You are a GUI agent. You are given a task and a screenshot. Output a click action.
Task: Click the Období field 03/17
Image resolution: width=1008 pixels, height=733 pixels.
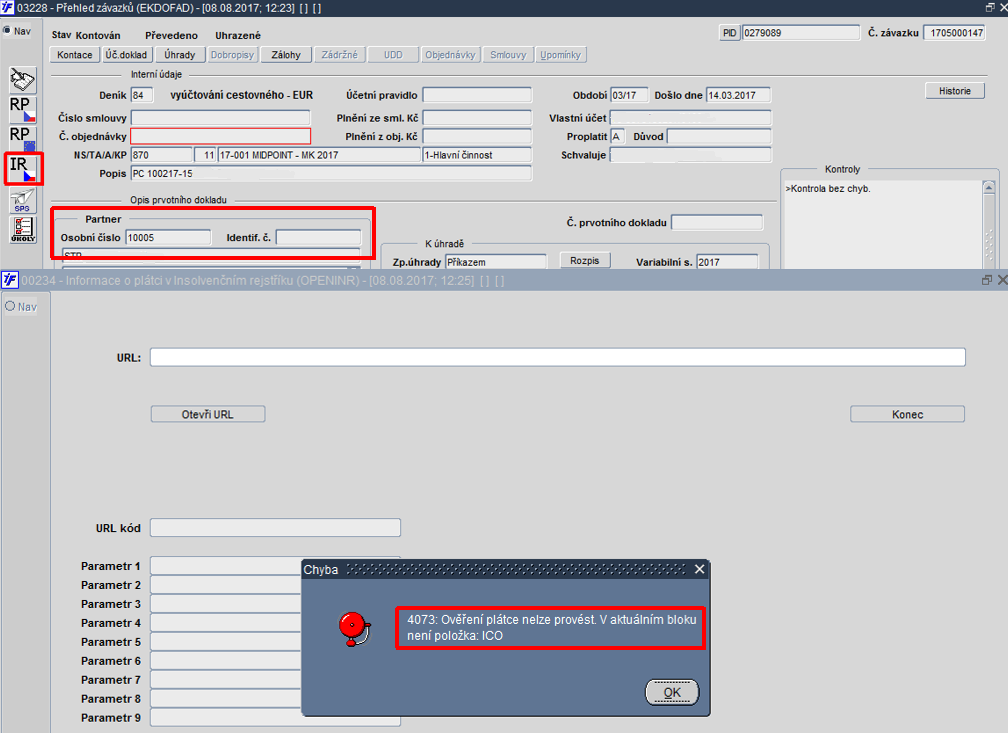(629, 95)
